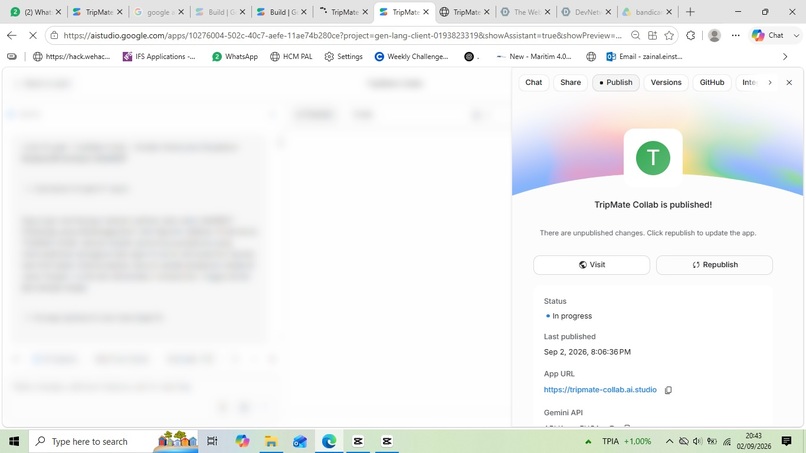Open the tripmate-collab.ai.studio link
Image resolution: width=806 pixels, height=453 pixels.
[600, 390]
